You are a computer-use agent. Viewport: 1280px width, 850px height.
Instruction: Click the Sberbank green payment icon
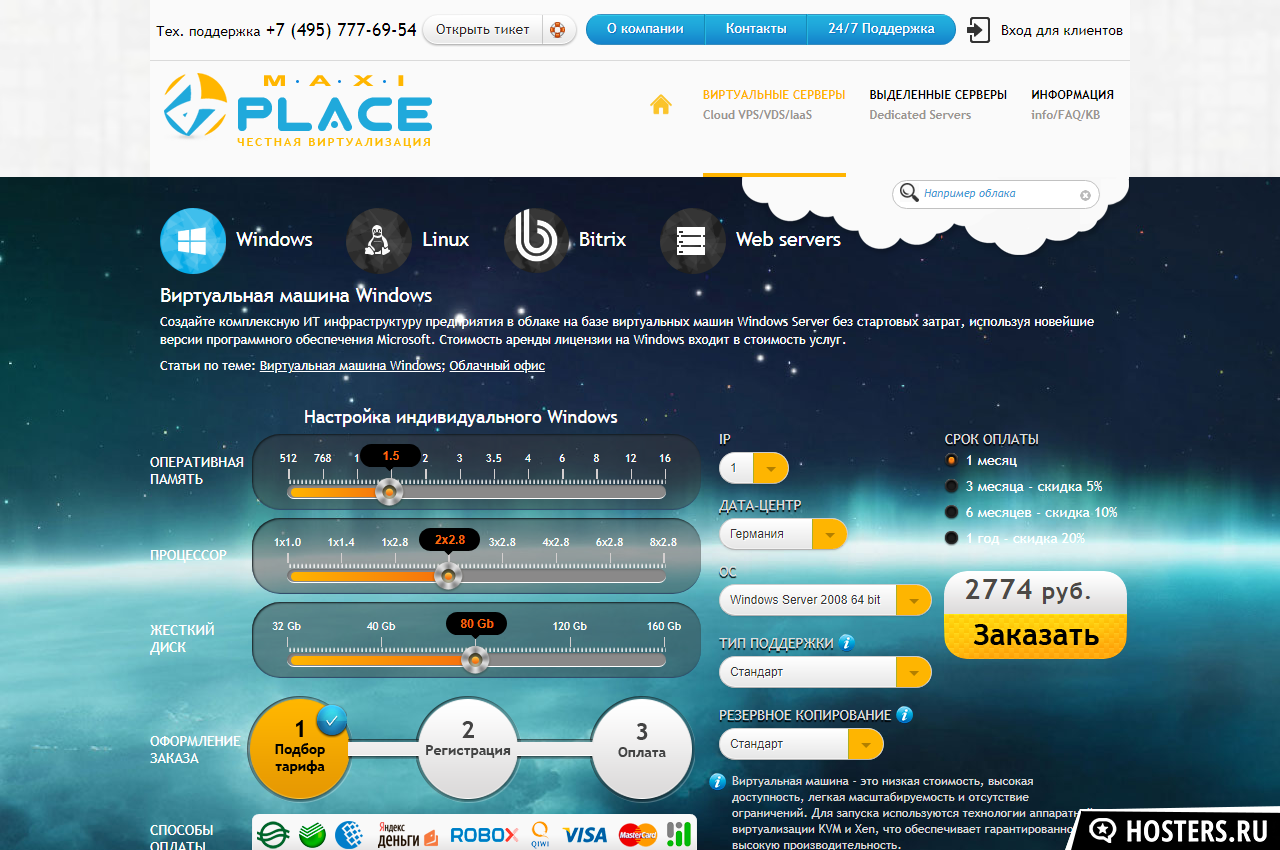311,834
